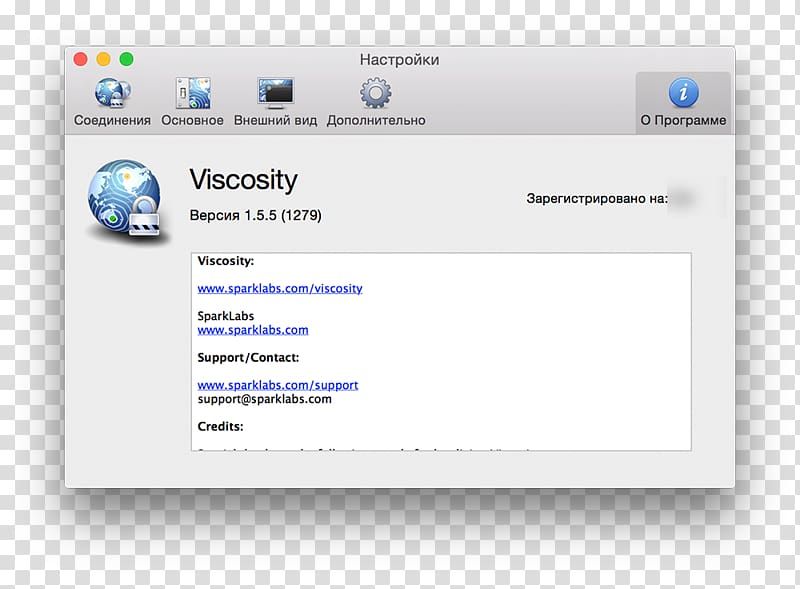The image size is (800, 589).
Task: Minimize the window using the yellow button
Action: click(x=103, y=60)
